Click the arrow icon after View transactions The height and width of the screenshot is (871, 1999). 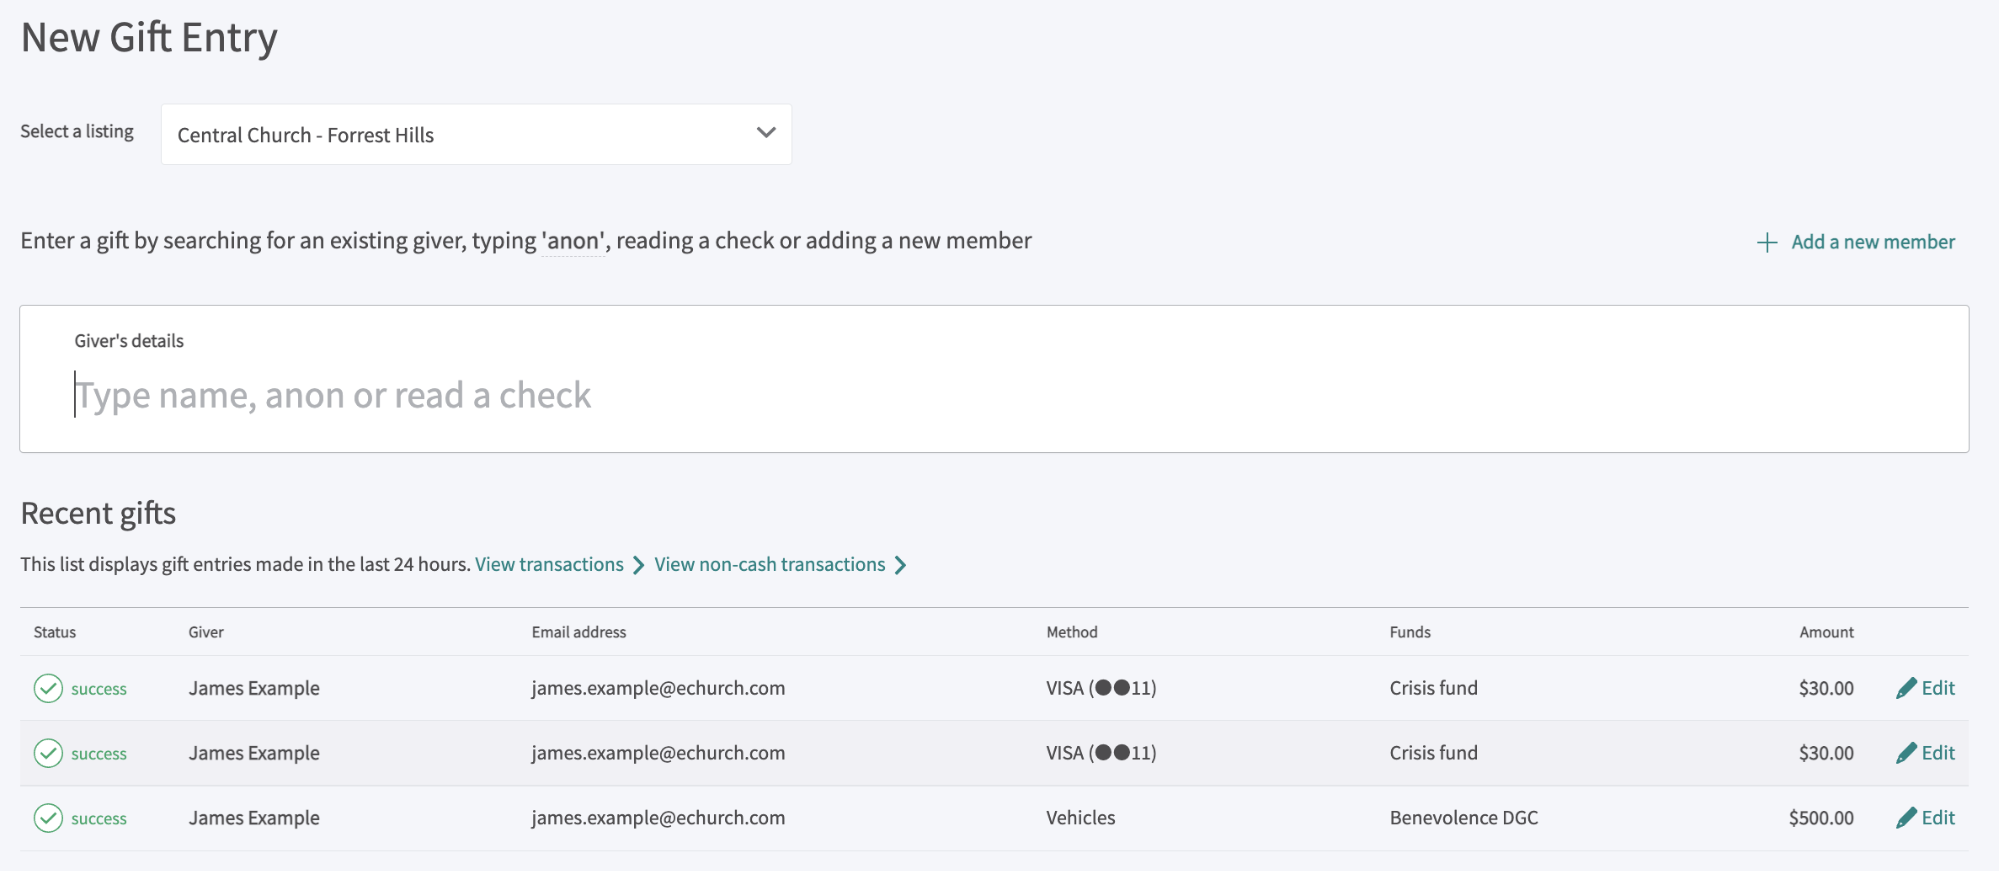(x=639, y=565)
